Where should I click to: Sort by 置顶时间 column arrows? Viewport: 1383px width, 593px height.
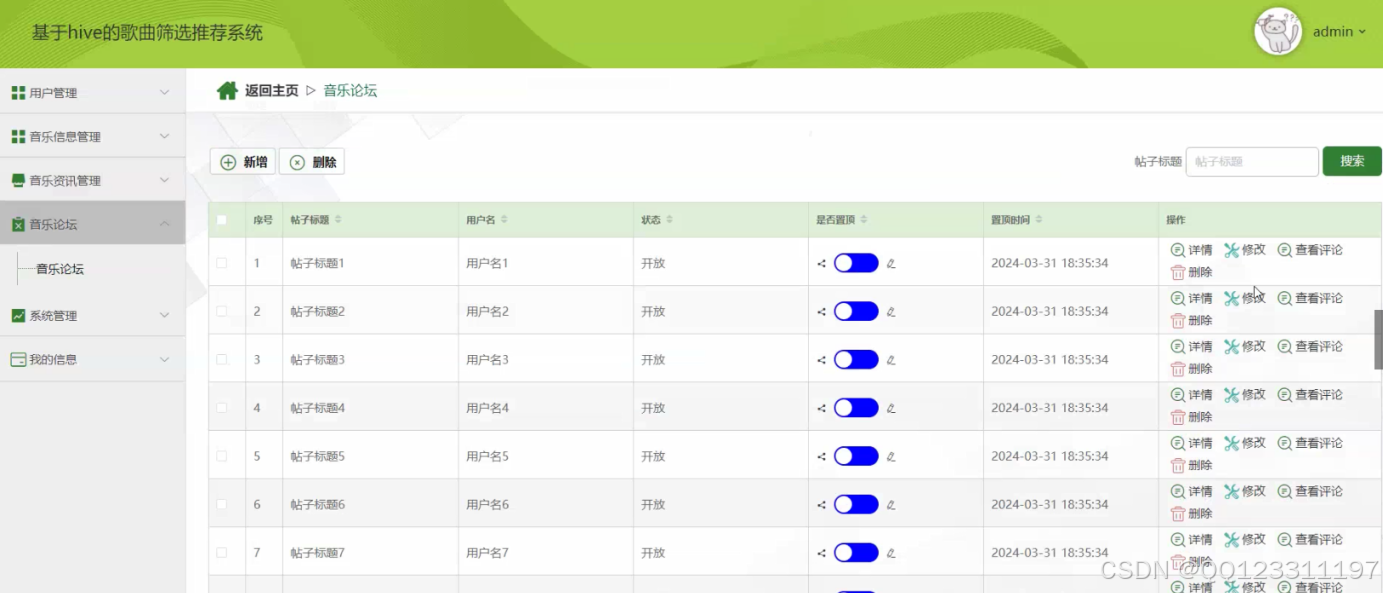click(x=1039, y=220)
